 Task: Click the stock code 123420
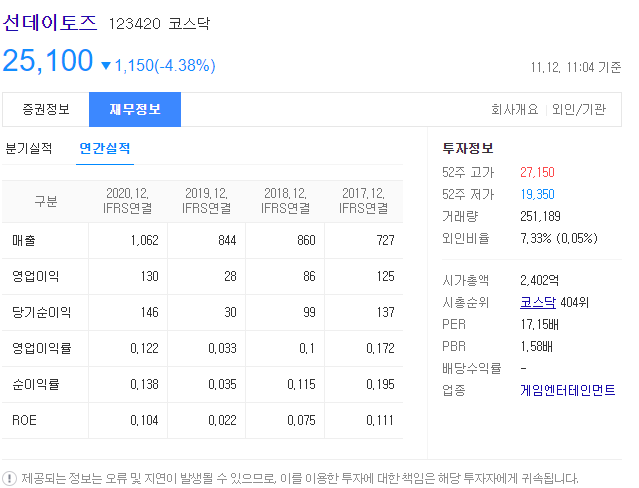(134, 24)
